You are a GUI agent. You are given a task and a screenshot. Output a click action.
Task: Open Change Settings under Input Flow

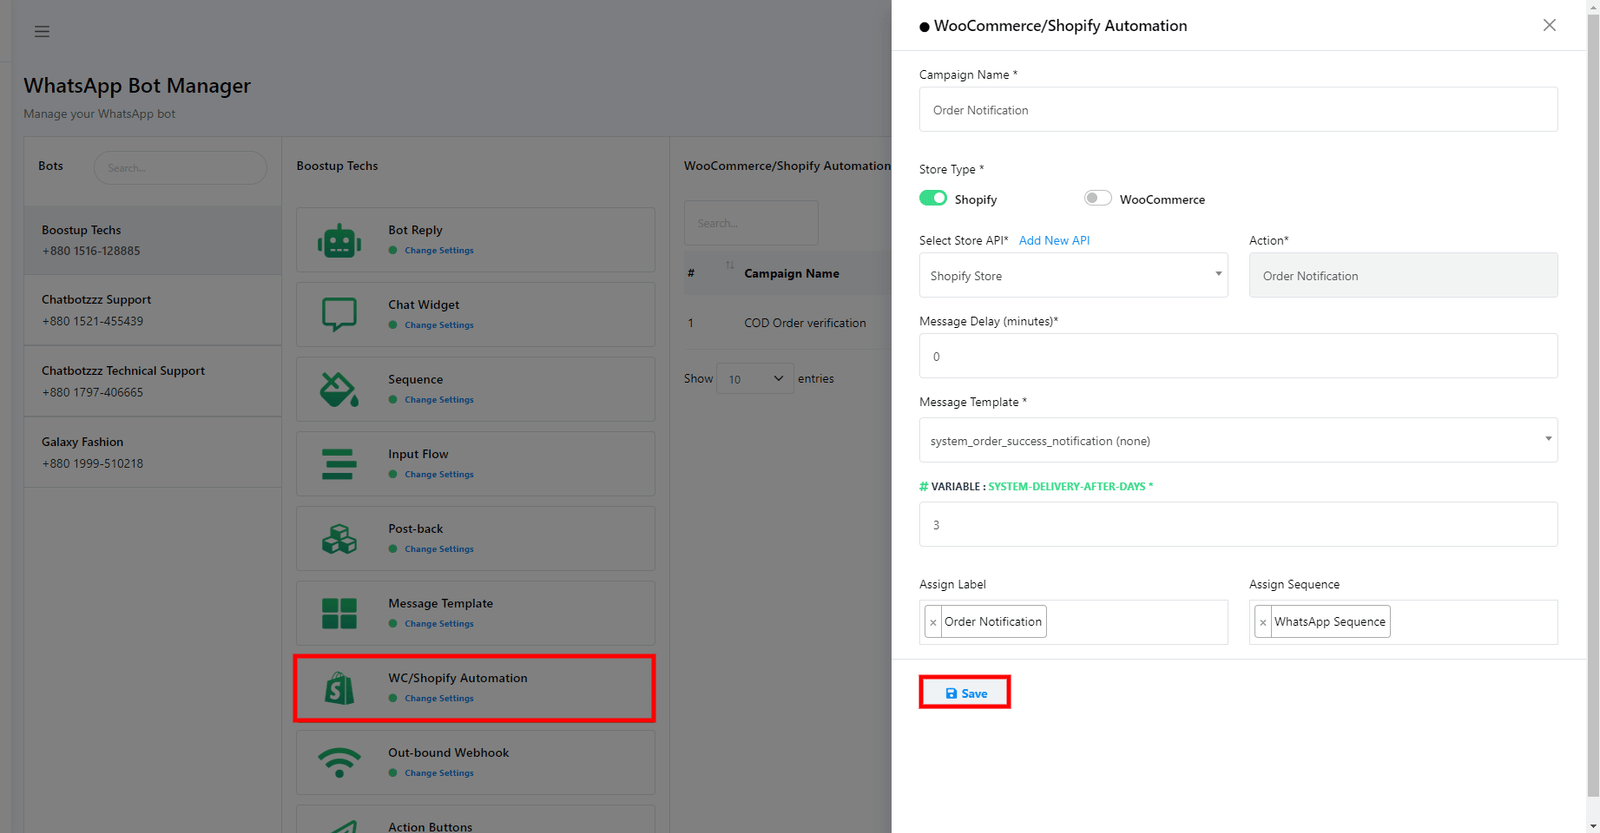coord(439,475)
